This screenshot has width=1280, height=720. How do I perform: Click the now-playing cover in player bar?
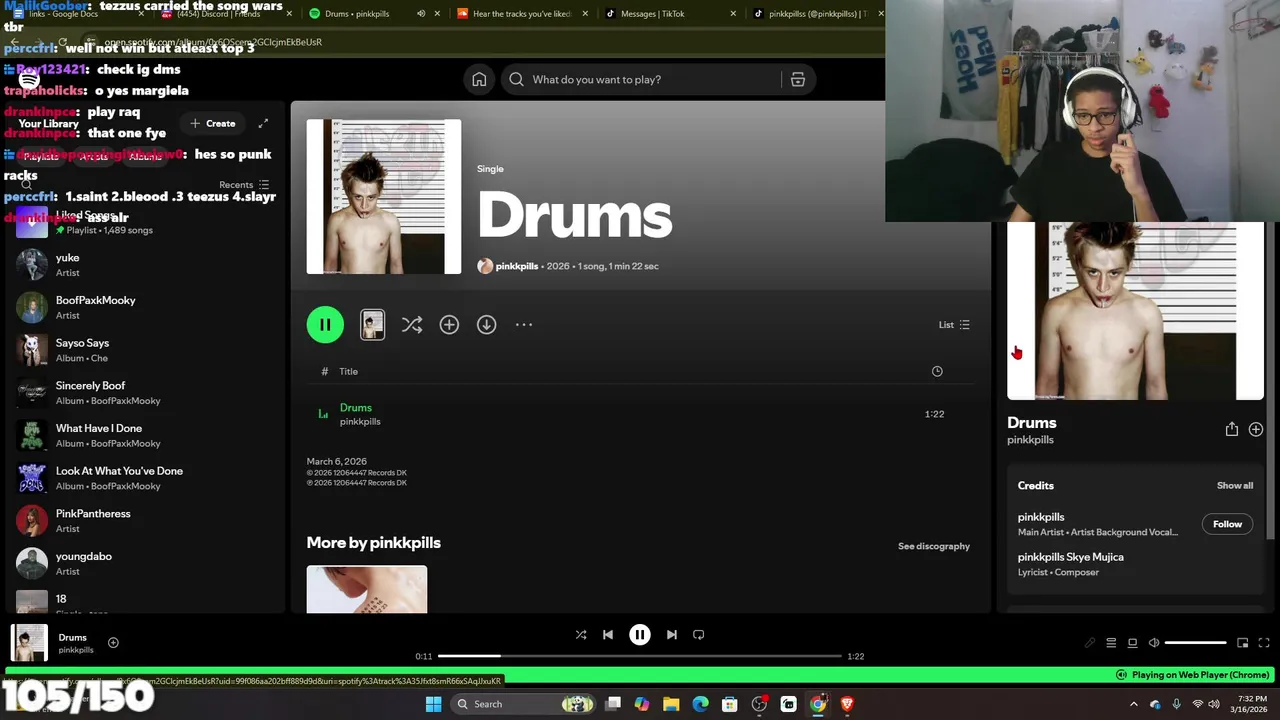click(29, 643)
